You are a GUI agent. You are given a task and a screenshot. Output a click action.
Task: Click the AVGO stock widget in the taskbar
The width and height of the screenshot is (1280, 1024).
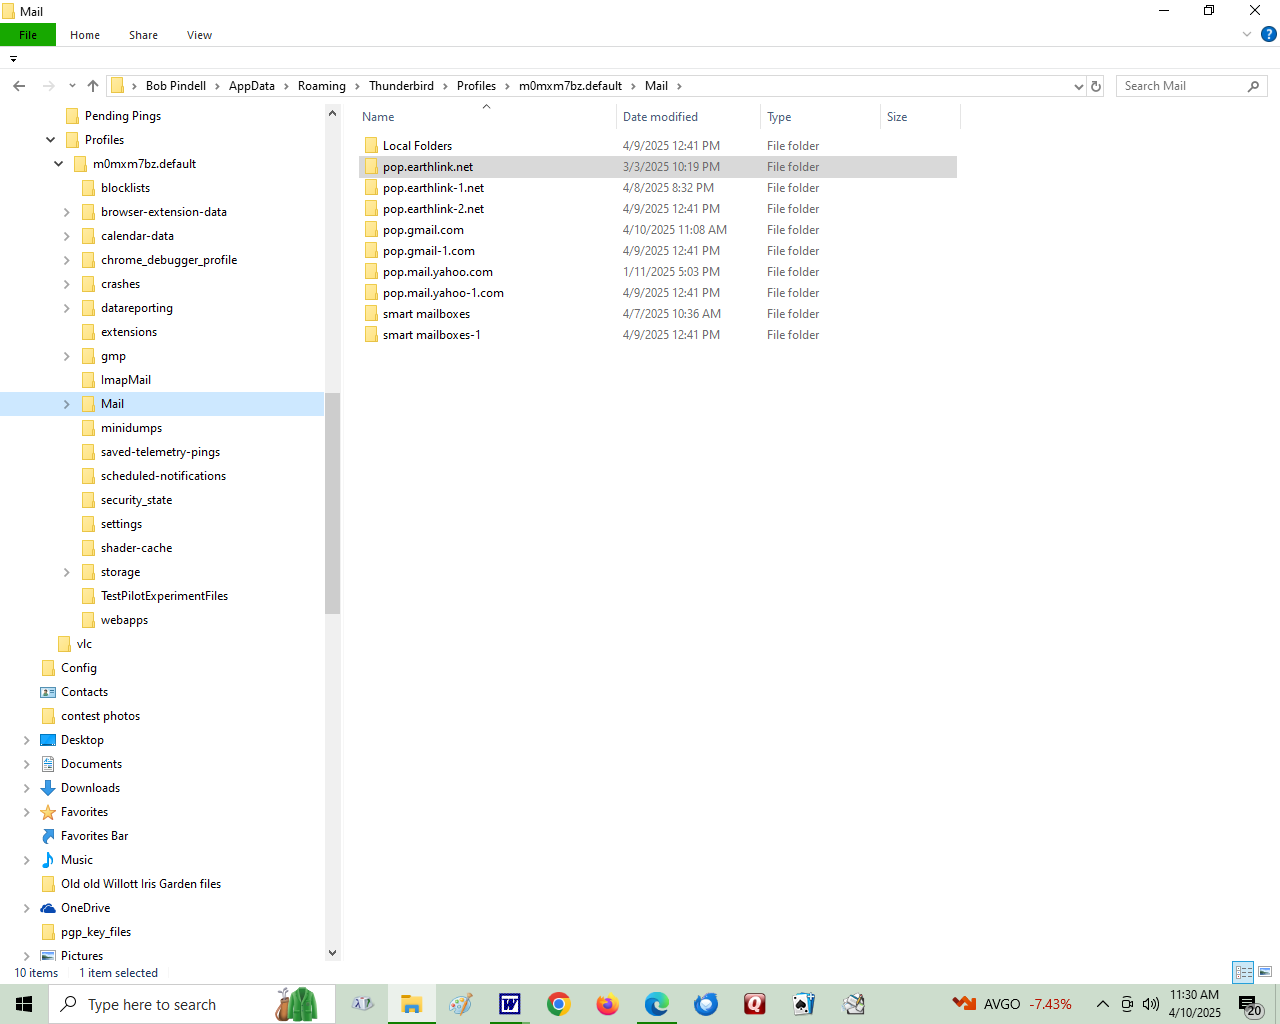tap(1012, 1004)
